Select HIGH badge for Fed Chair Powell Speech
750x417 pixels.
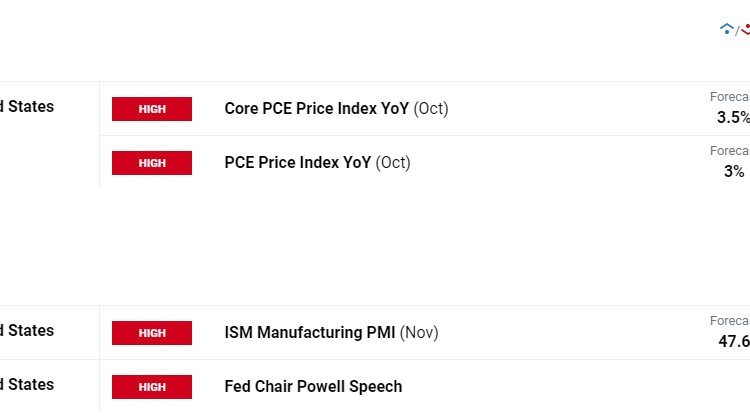pos(152,387)
